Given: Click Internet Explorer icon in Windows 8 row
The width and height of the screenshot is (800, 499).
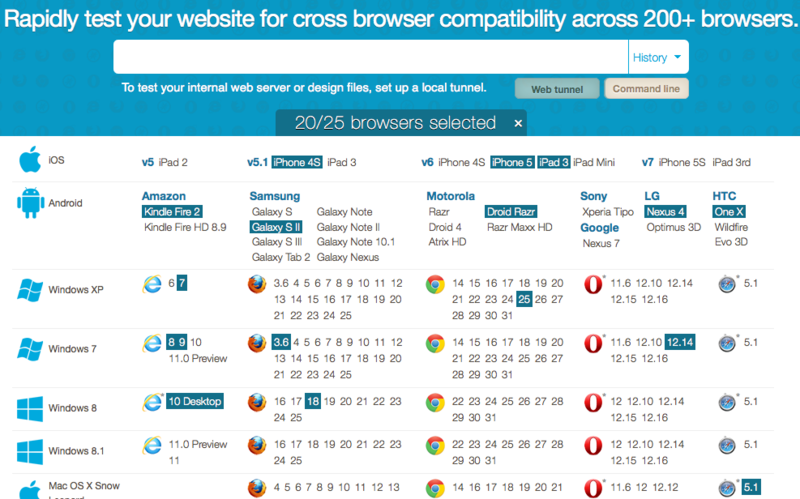Looking at the screenshot, I should click(x=152, y=402).
